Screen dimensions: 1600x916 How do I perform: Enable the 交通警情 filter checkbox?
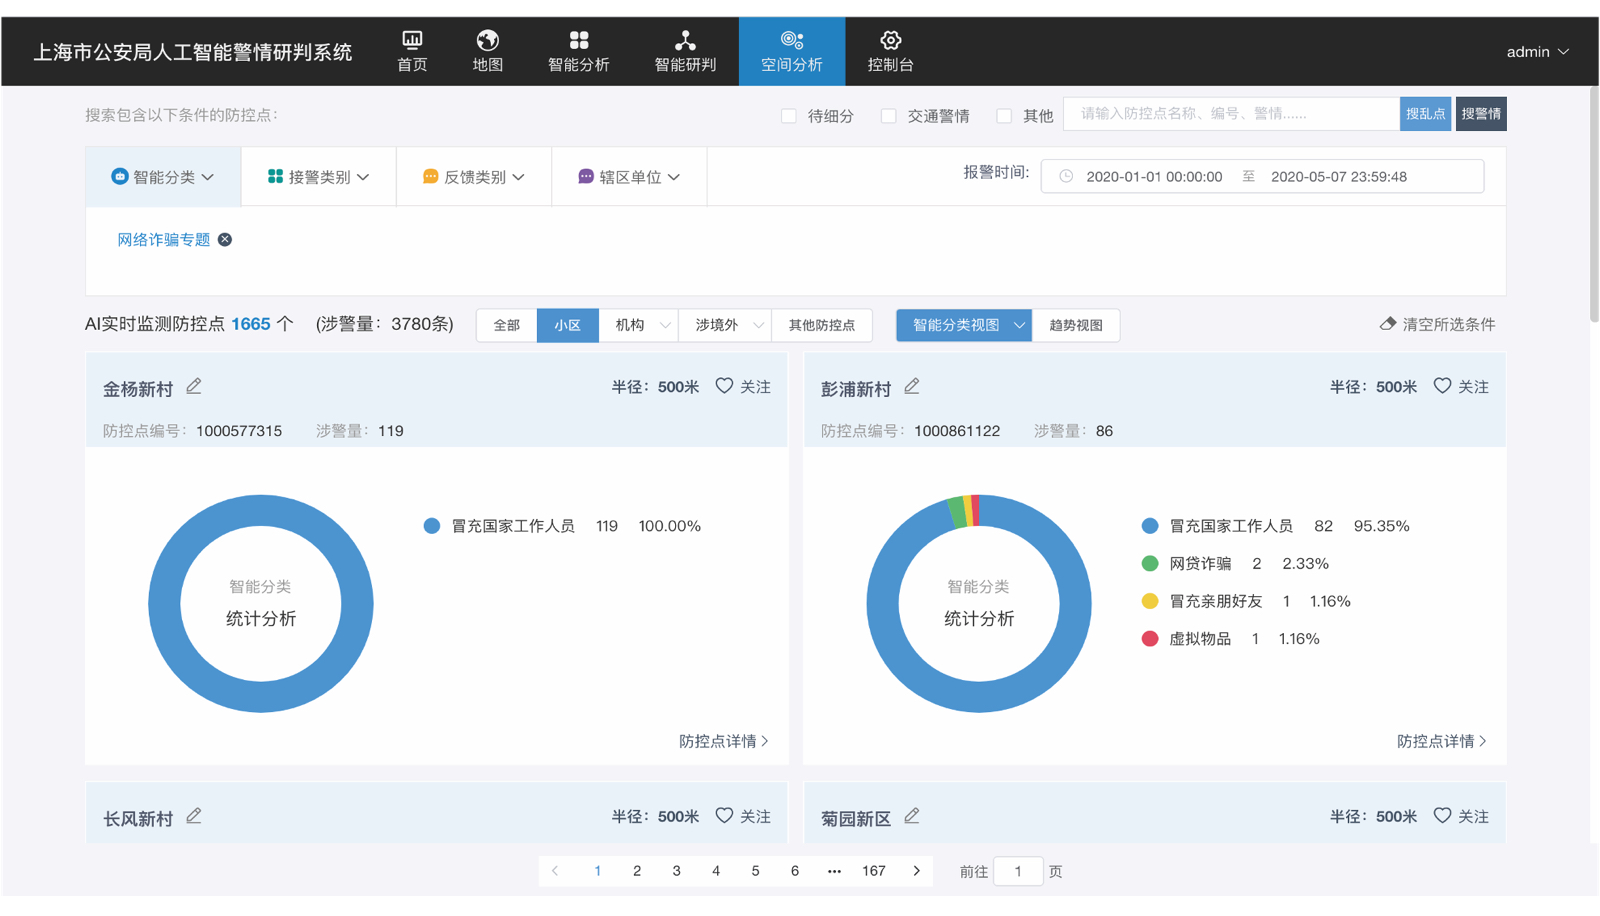pos(887,116)
